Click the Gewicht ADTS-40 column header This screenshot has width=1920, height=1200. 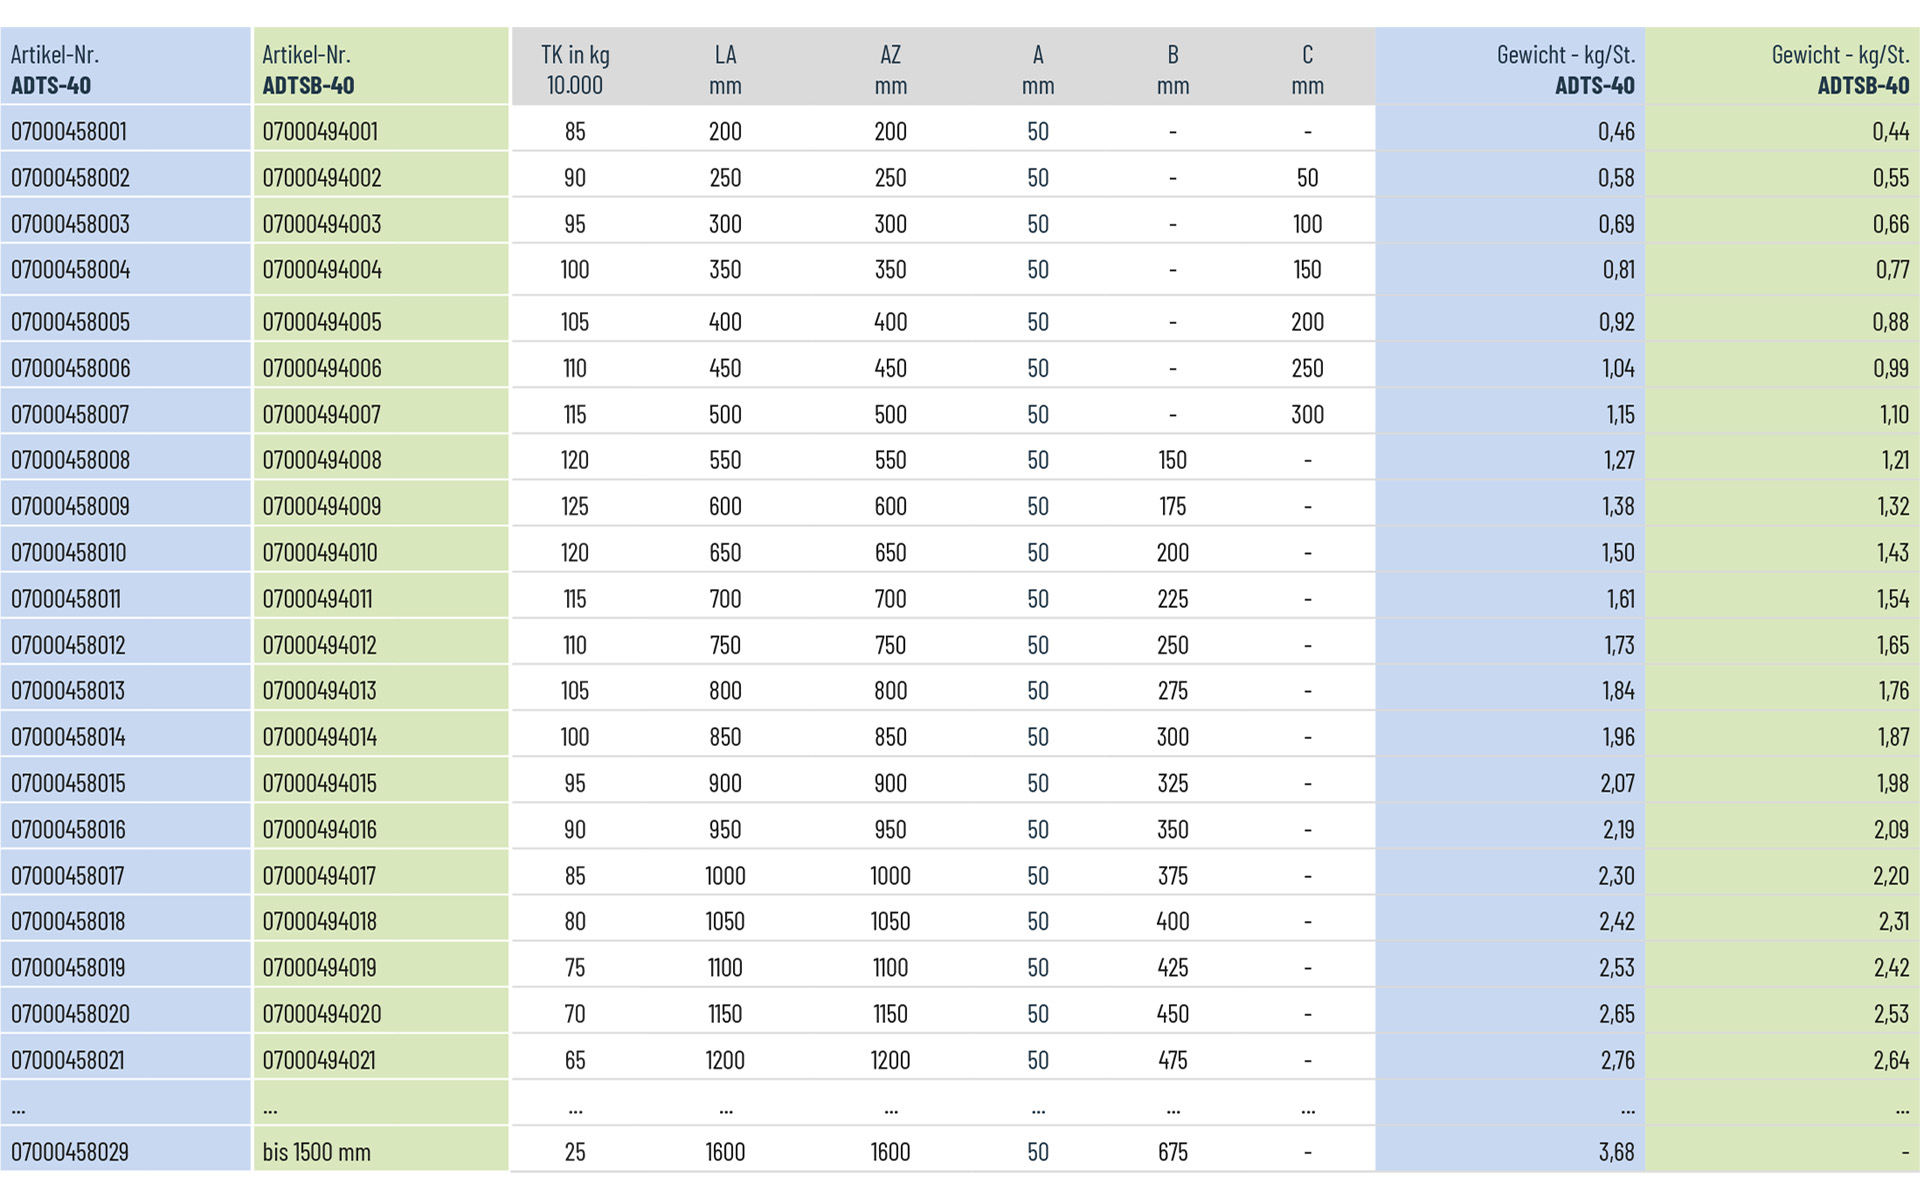(1565, 69)
